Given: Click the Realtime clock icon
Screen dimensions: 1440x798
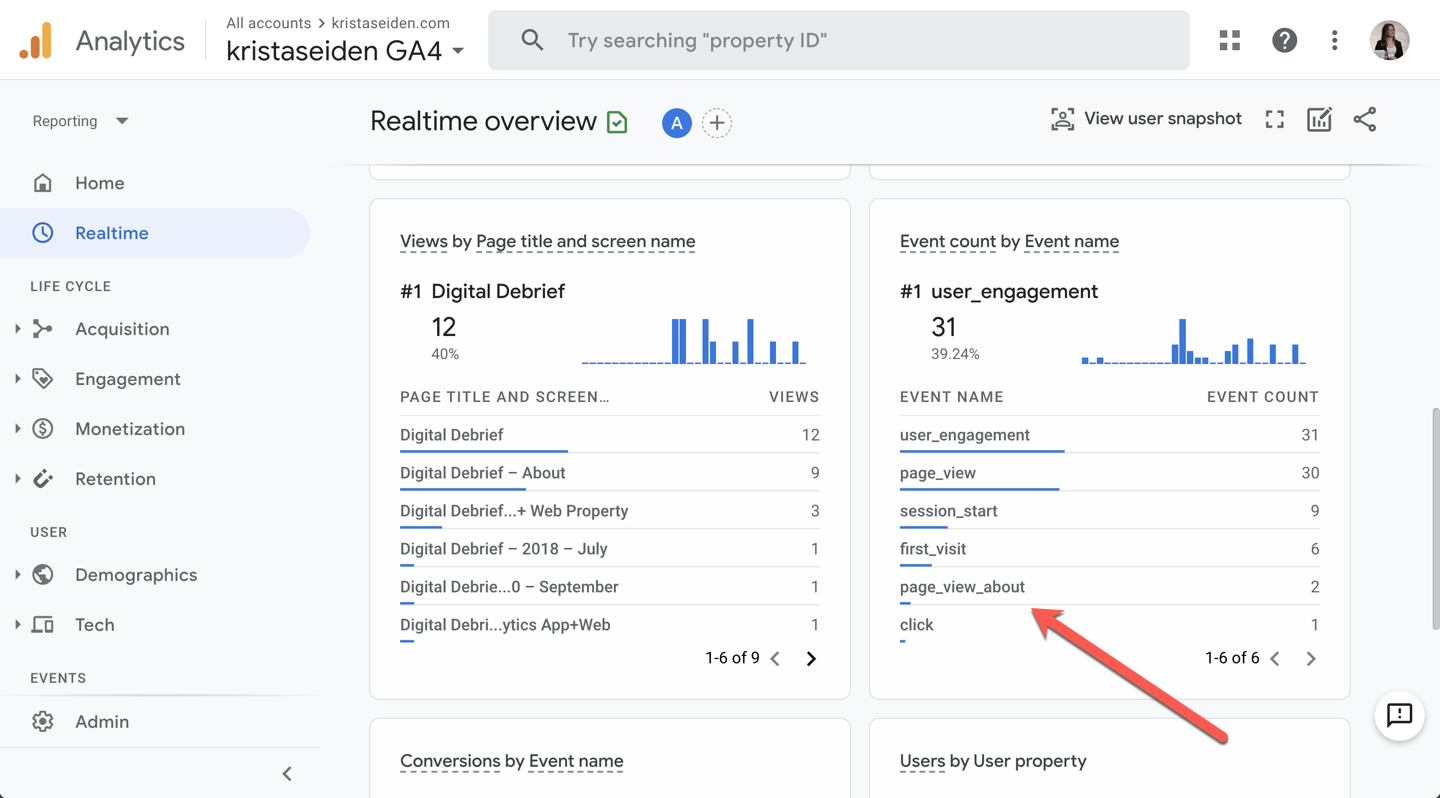Looking at the screenshot, I should (x=42, y=233).
